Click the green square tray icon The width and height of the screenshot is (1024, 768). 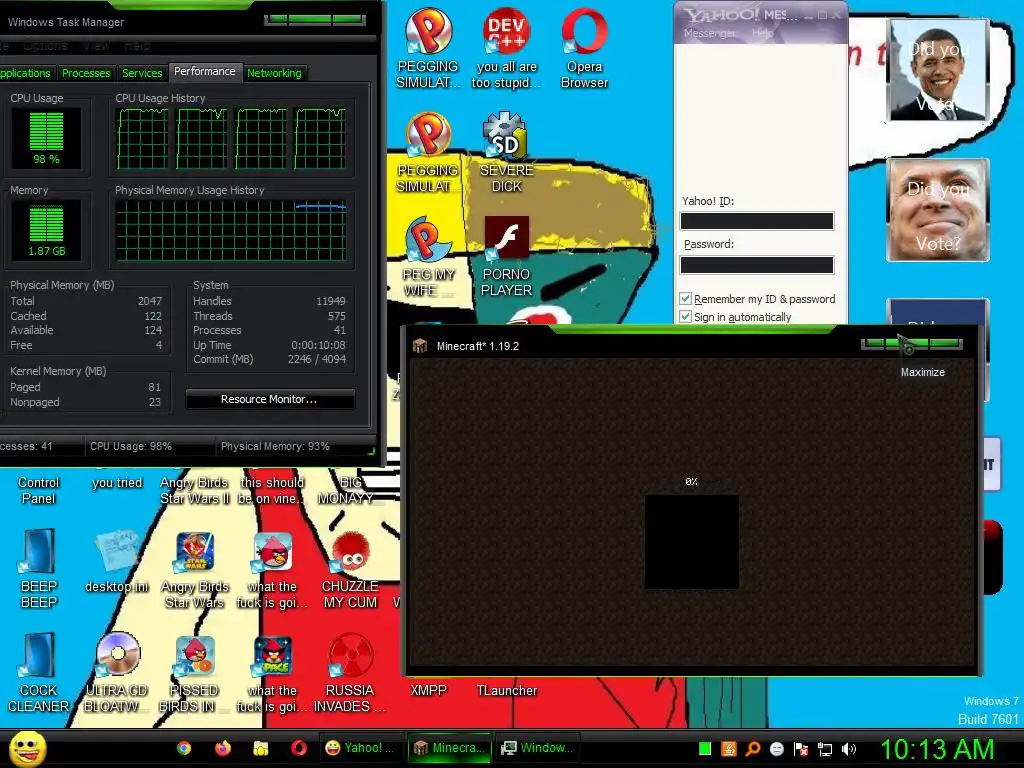(705, 749)
